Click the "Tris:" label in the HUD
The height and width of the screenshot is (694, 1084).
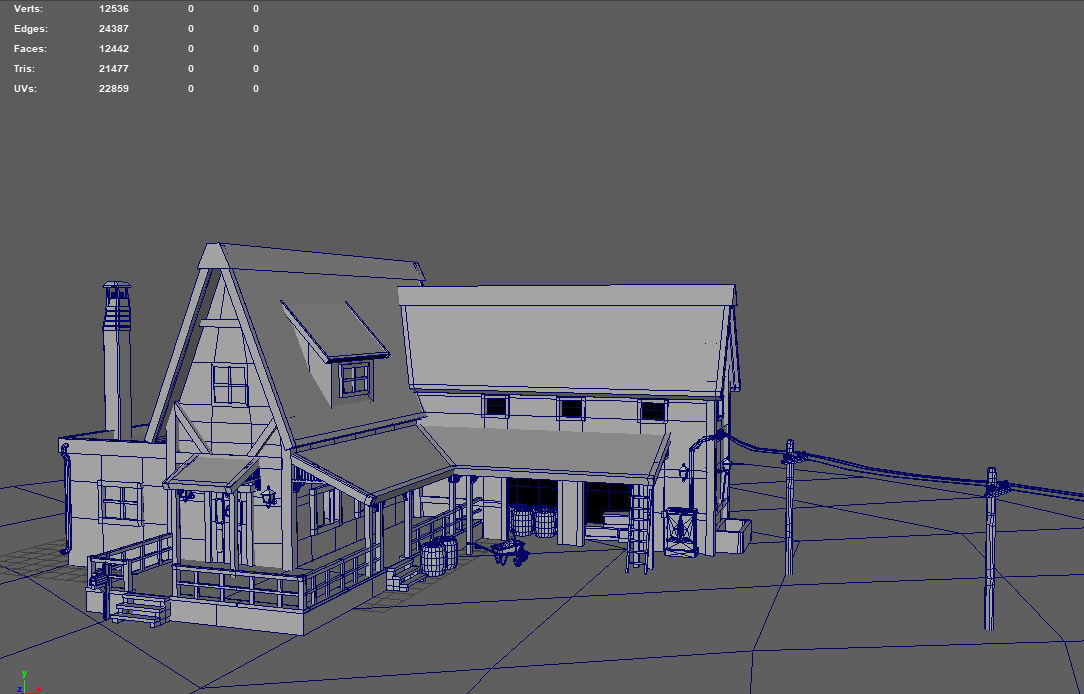[24, 69]
